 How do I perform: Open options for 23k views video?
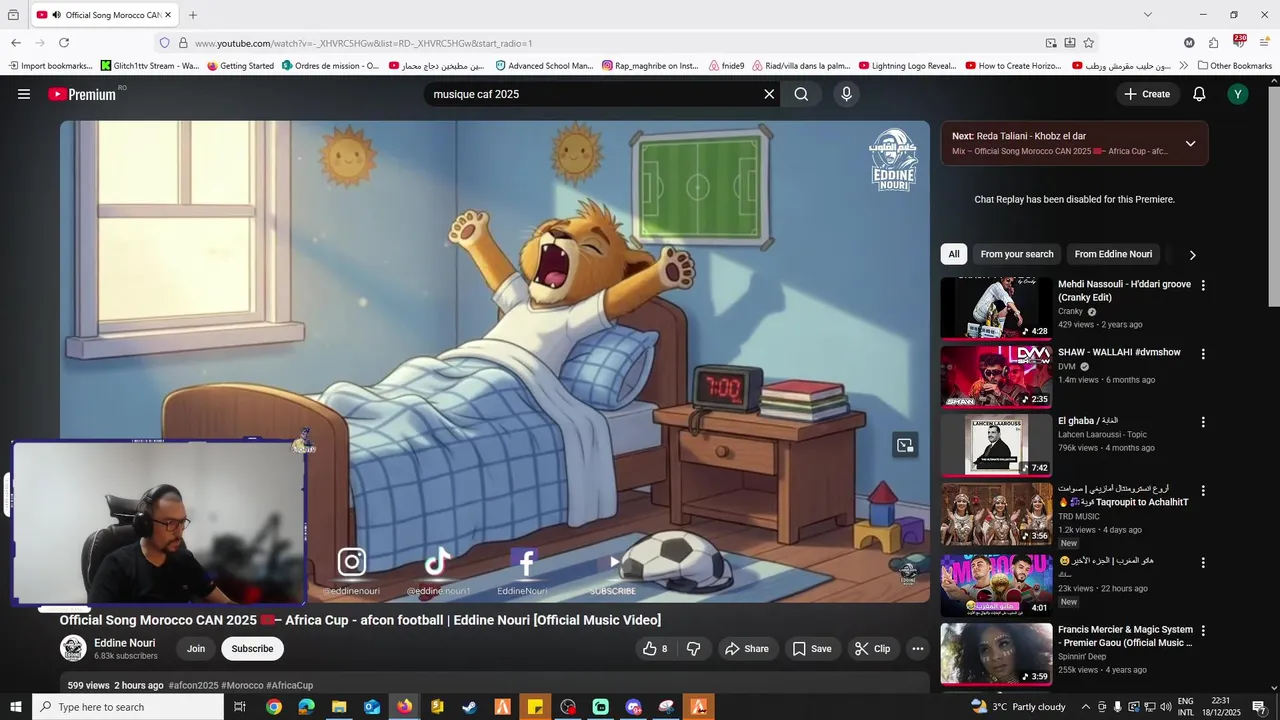[x=1203, y=563]
